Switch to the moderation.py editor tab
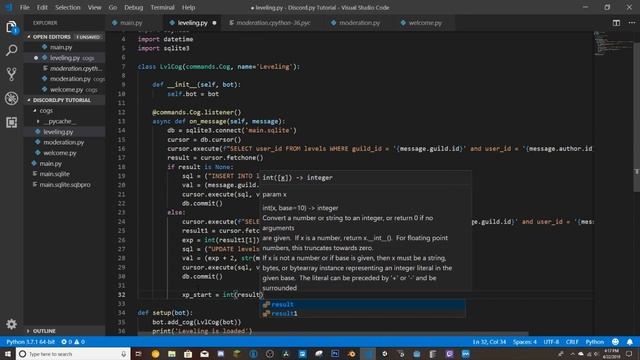The height and width of the screenshot is (360, 640). pyautogui.click(x=359, y=23)
